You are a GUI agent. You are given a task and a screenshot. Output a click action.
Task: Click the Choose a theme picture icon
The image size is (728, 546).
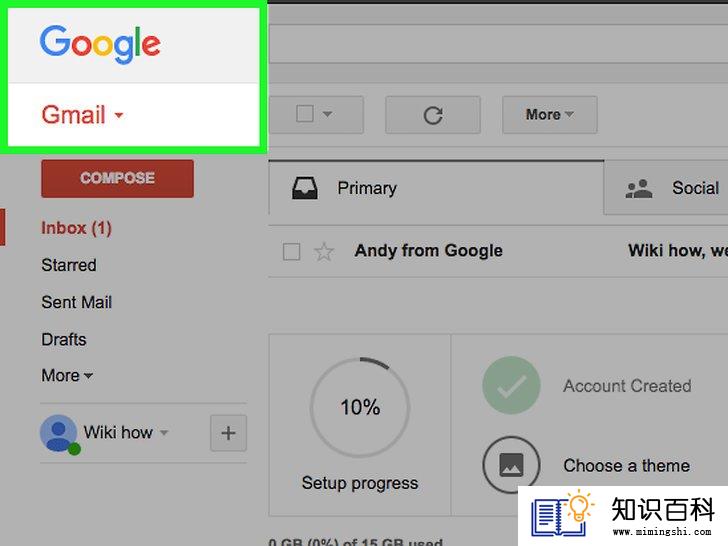point(511,465)
